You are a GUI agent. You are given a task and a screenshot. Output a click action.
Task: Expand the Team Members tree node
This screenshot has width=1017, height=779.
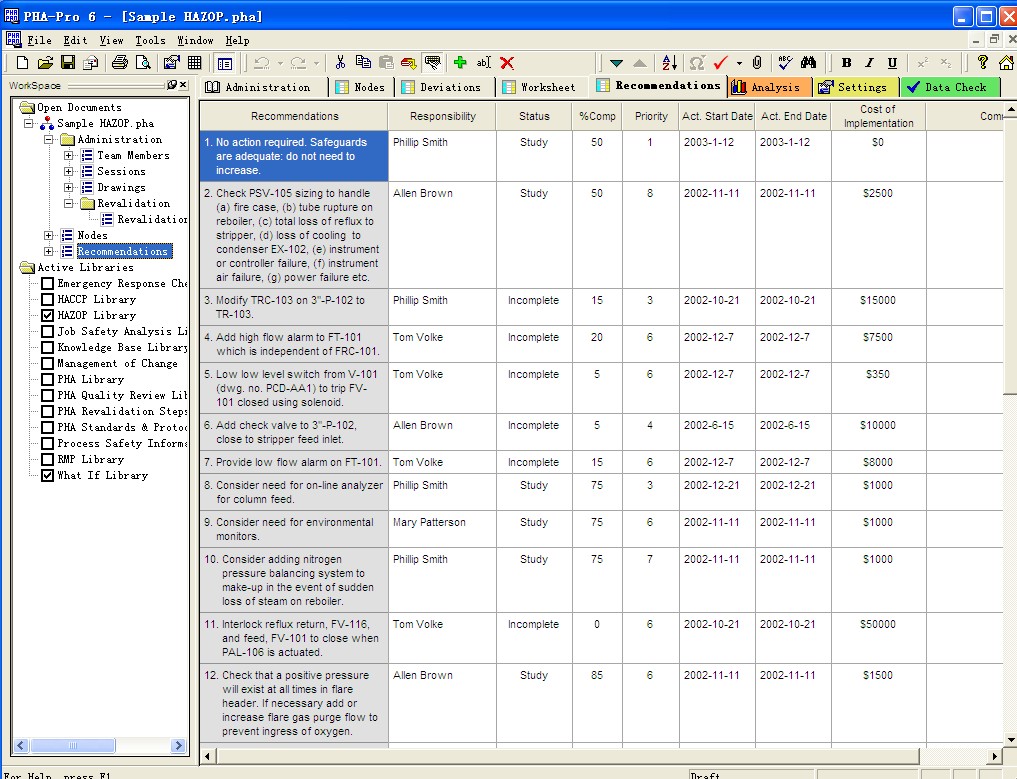tap(69, 156)
